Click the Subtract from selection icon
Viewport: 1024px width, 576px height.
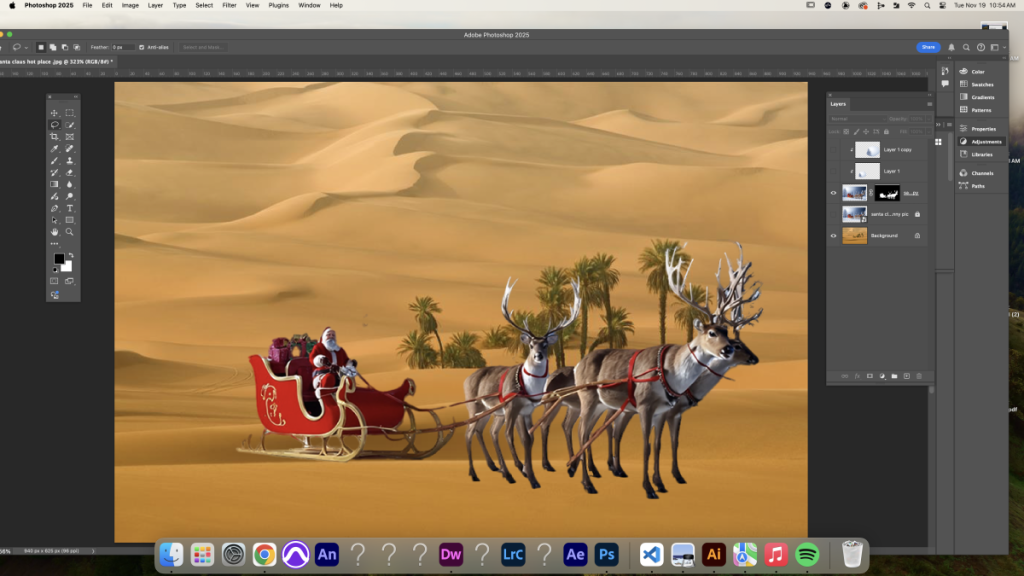point(65,47)
